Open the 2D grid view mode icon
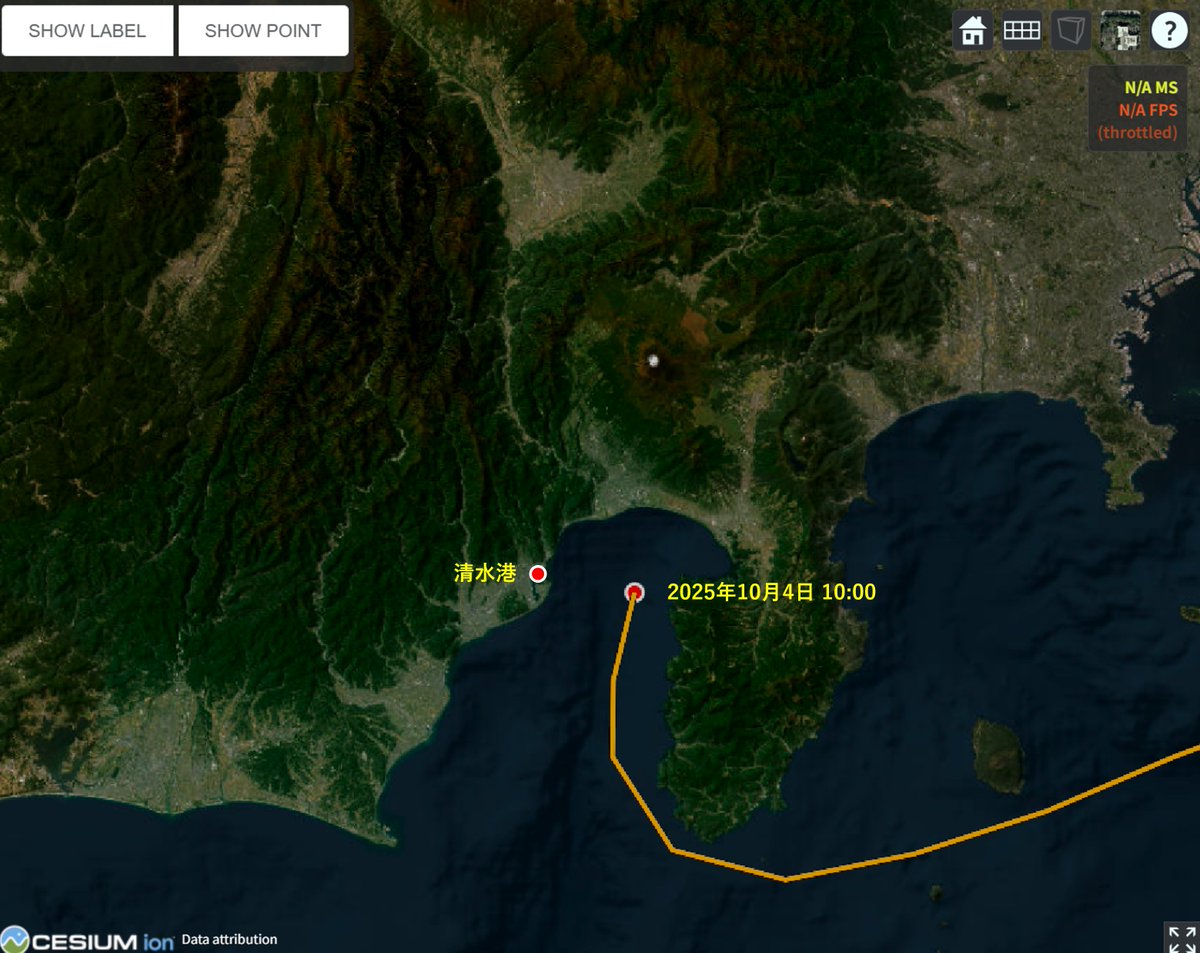Viewport: 1200px width, 953px height. [1022, 31]
